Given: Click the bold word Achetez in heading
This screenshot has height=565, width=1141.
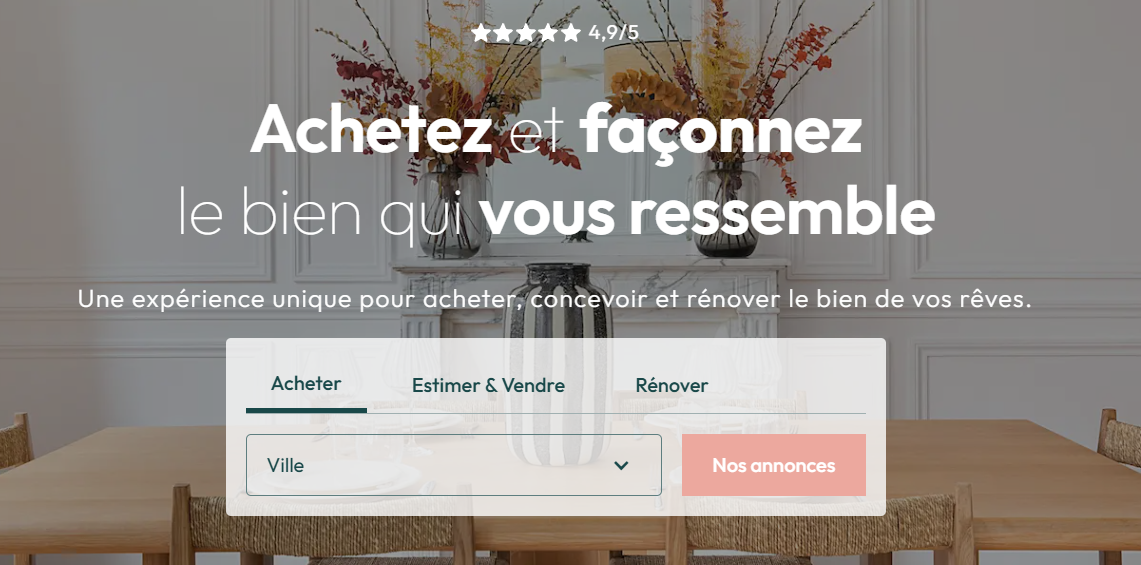Looking at the screenshot, I should (370, 128).
